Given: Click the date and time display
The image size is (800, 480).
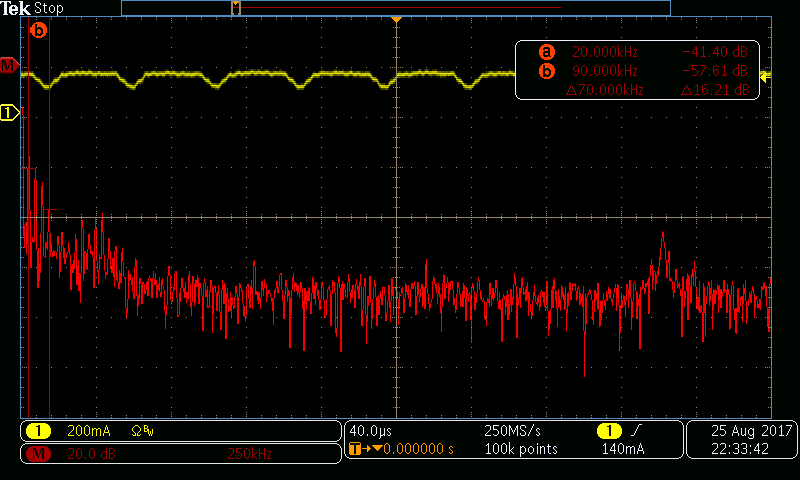Looking at the screenshot, I should click(x=742, y=440).
